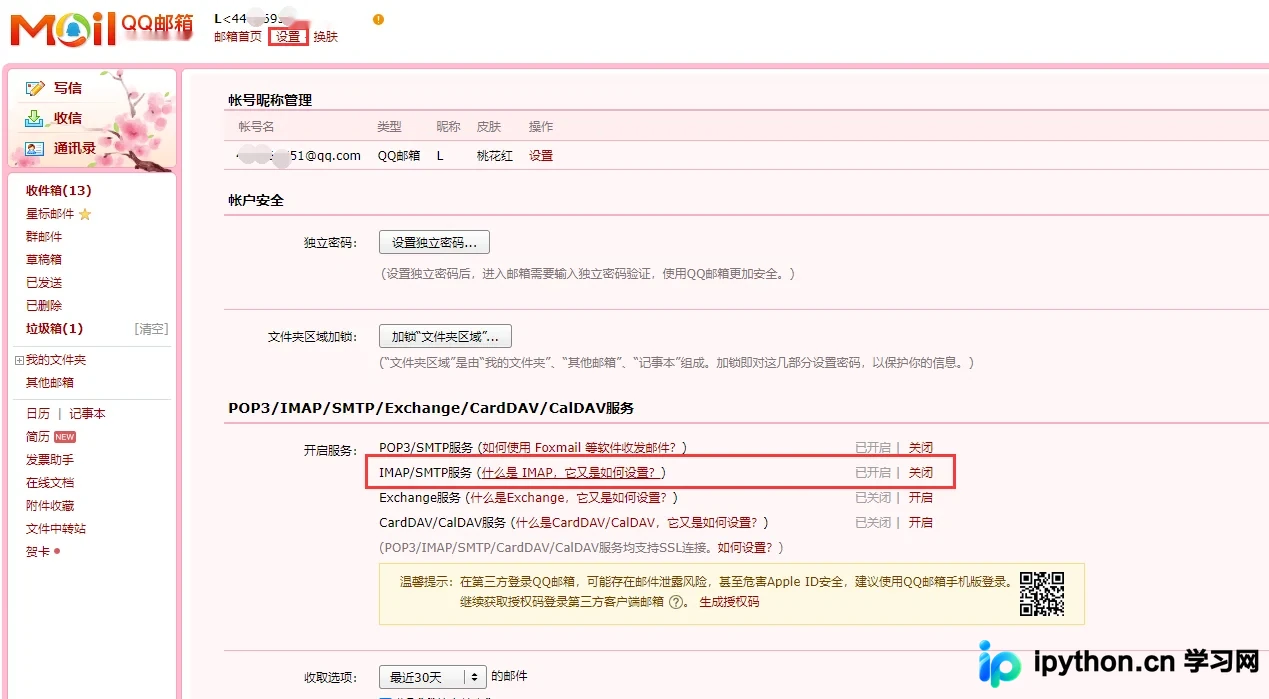Open 在线文档 in the sidebar
The image size is (1269, 699).
coord(50,483)
